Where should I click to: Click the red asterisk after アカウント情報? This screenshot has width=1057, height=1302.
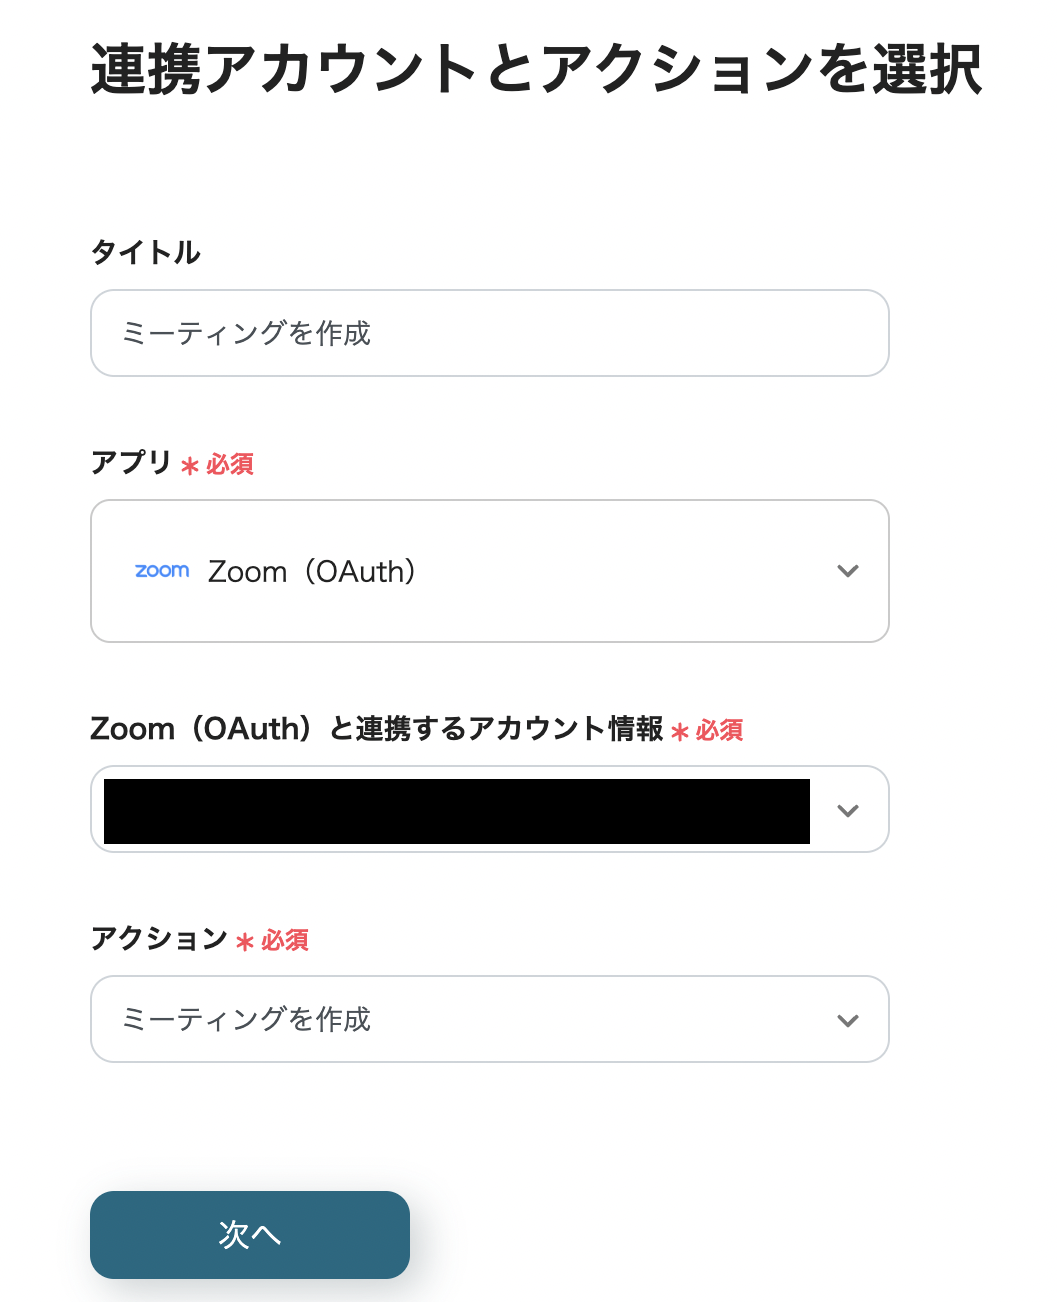(x=680, y=732)
